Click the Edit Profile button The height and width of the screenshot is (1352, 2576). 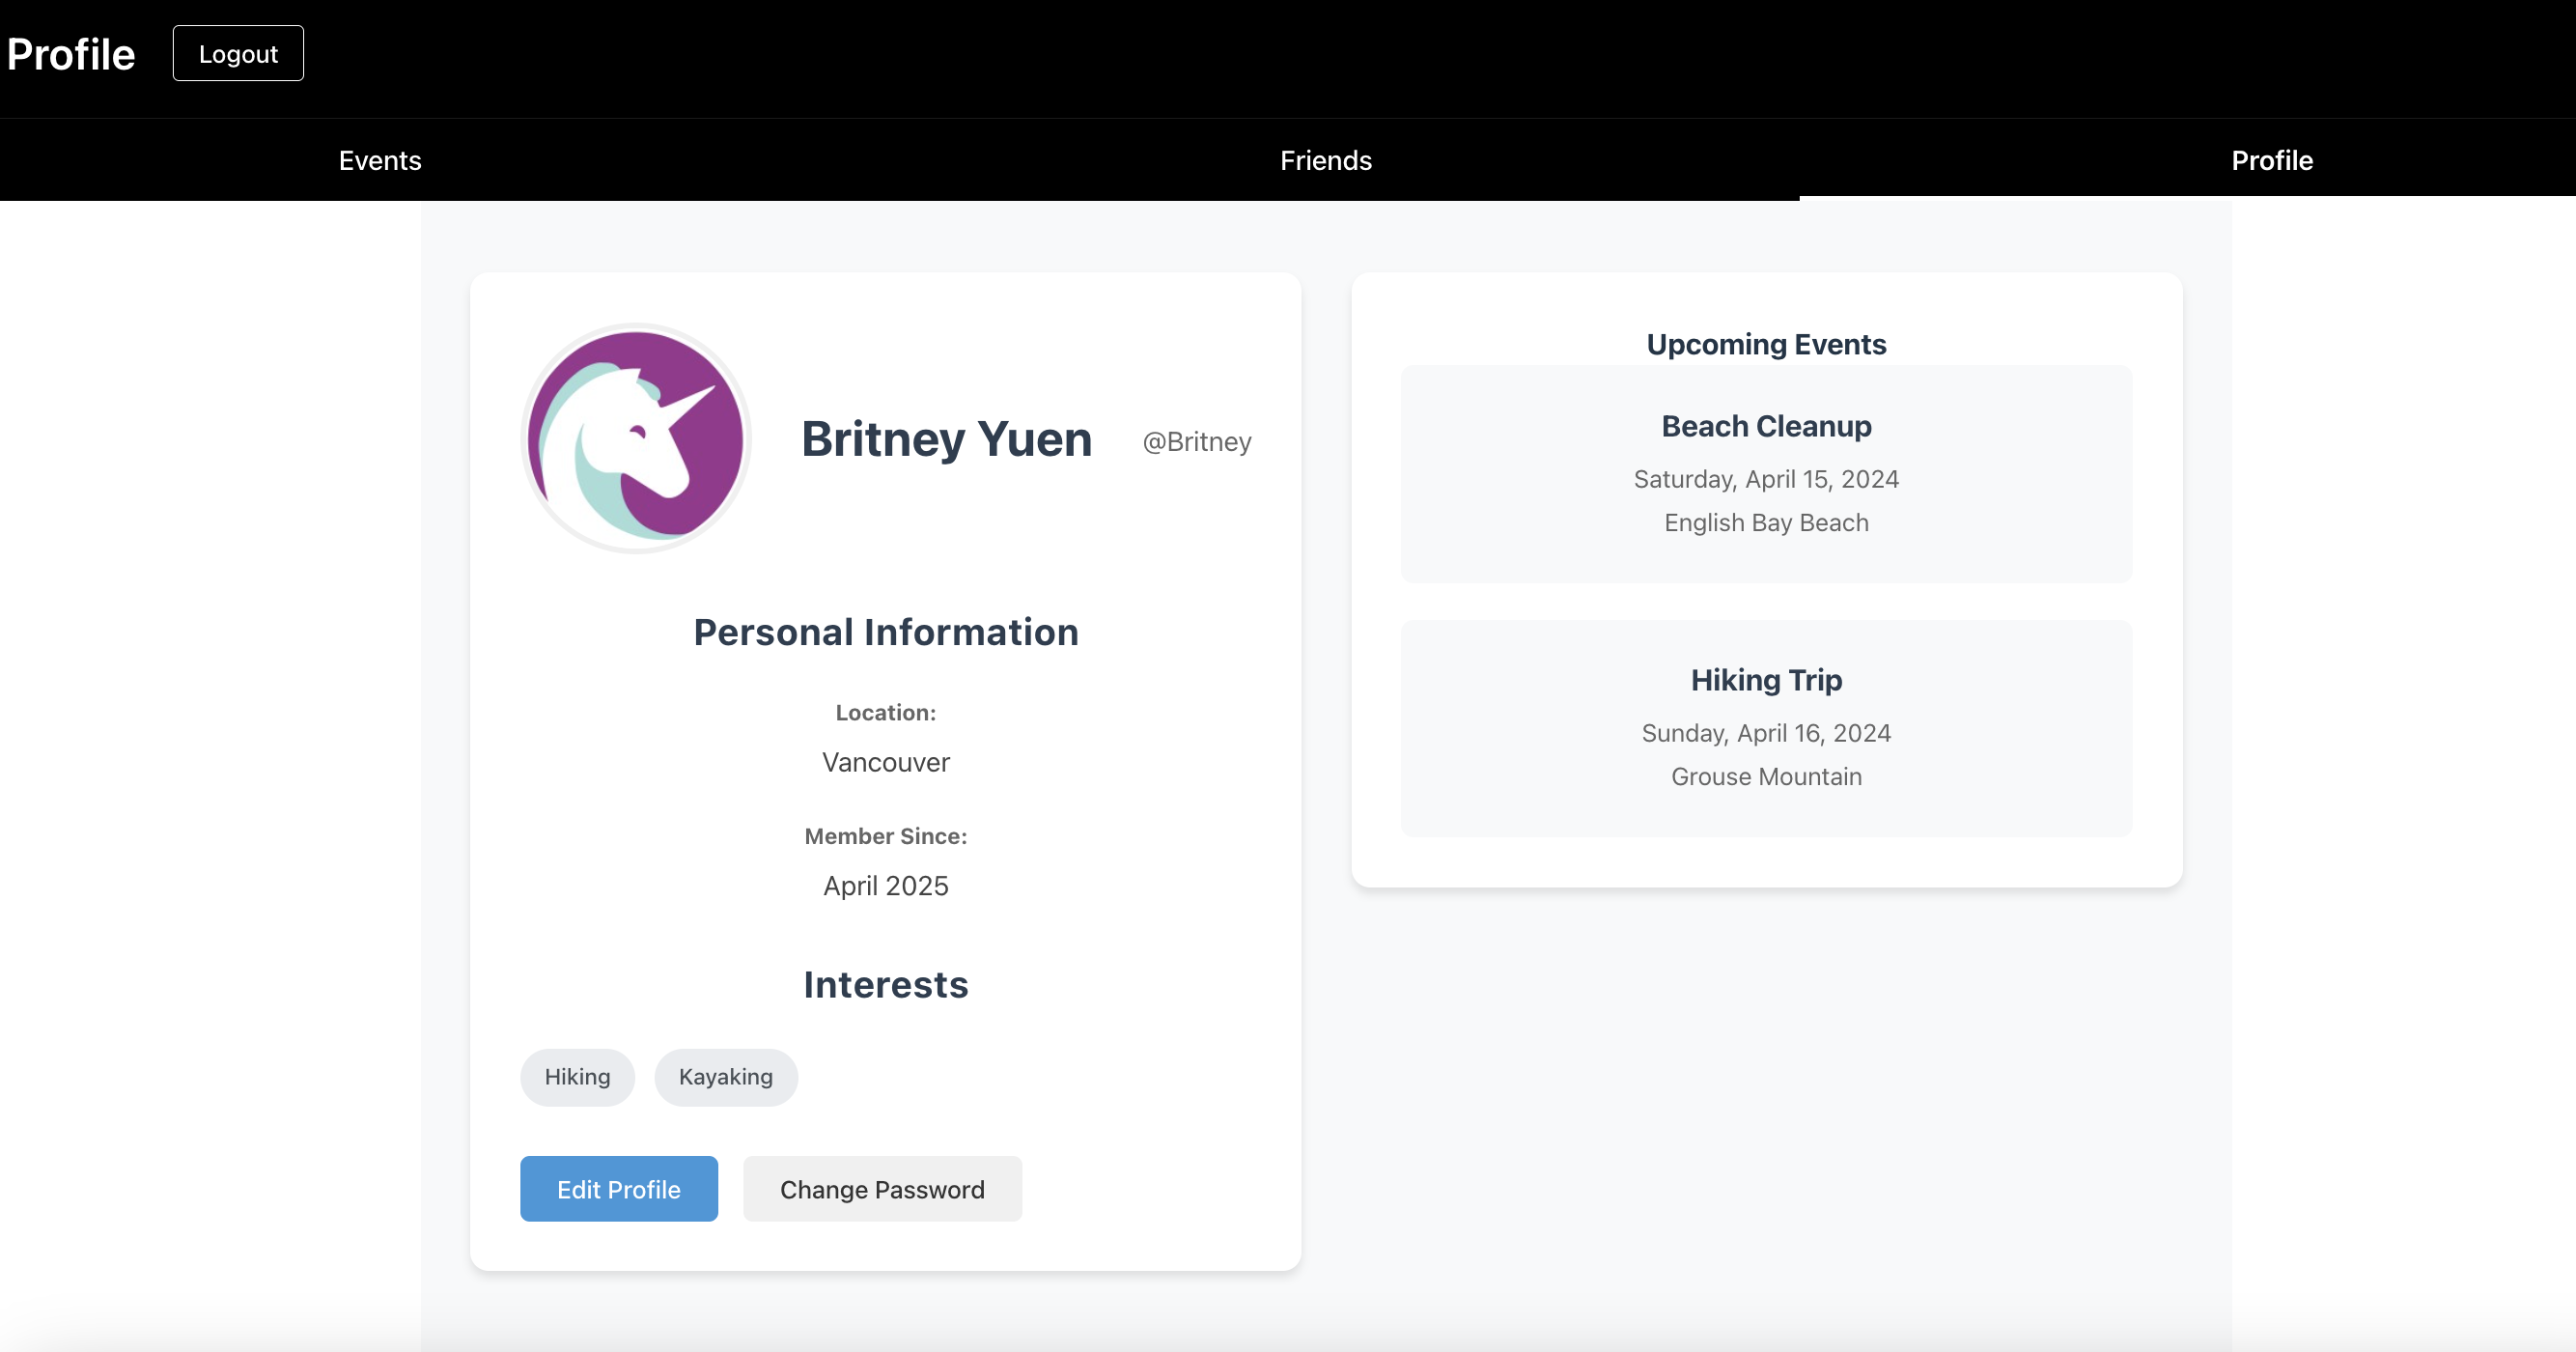[618, 1189]
